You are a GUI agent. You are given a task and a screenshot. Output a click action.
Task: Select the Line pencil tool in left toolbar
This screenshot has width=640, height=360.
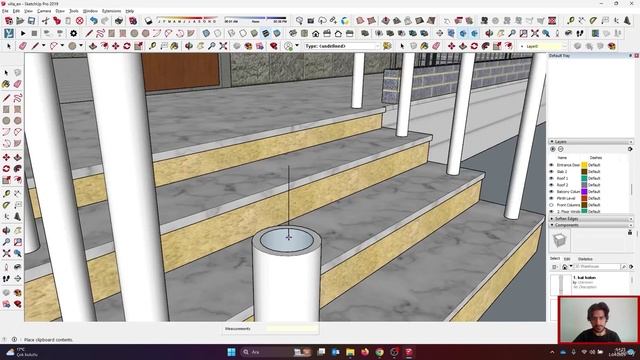[6, 98]
